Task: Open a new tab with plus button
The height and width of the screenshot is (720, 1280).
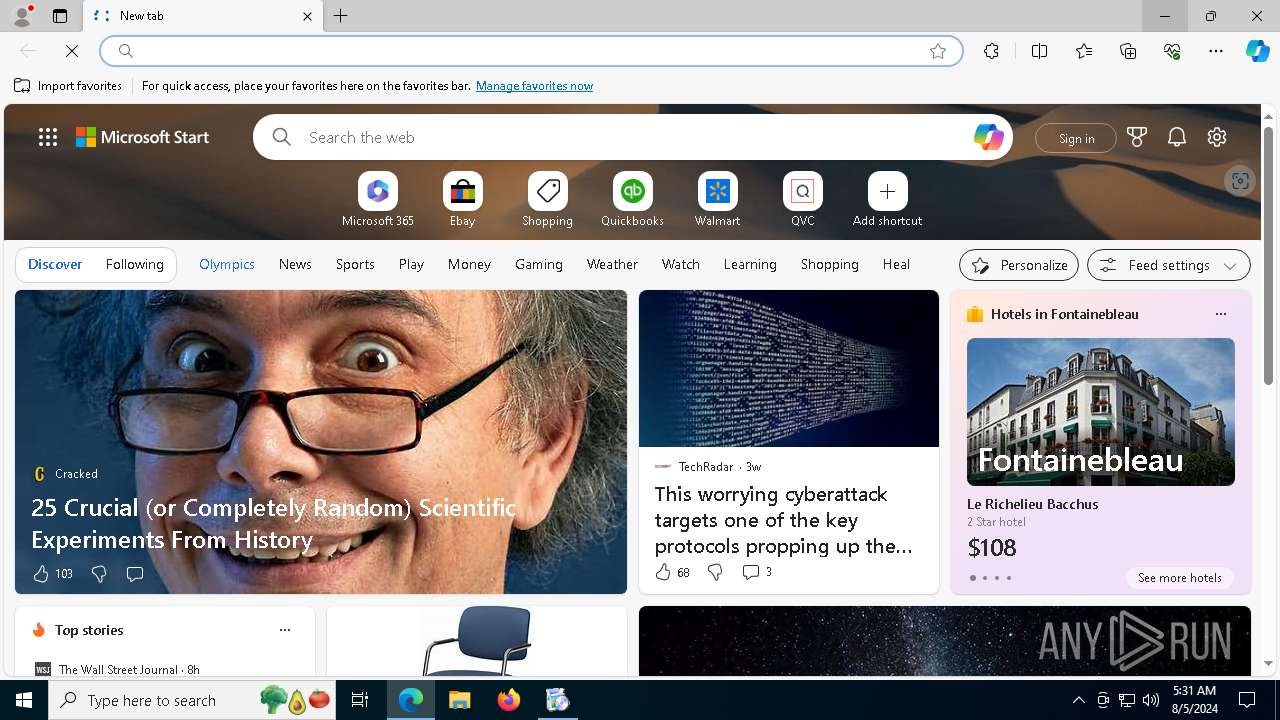Action: [x=341, y=16]
